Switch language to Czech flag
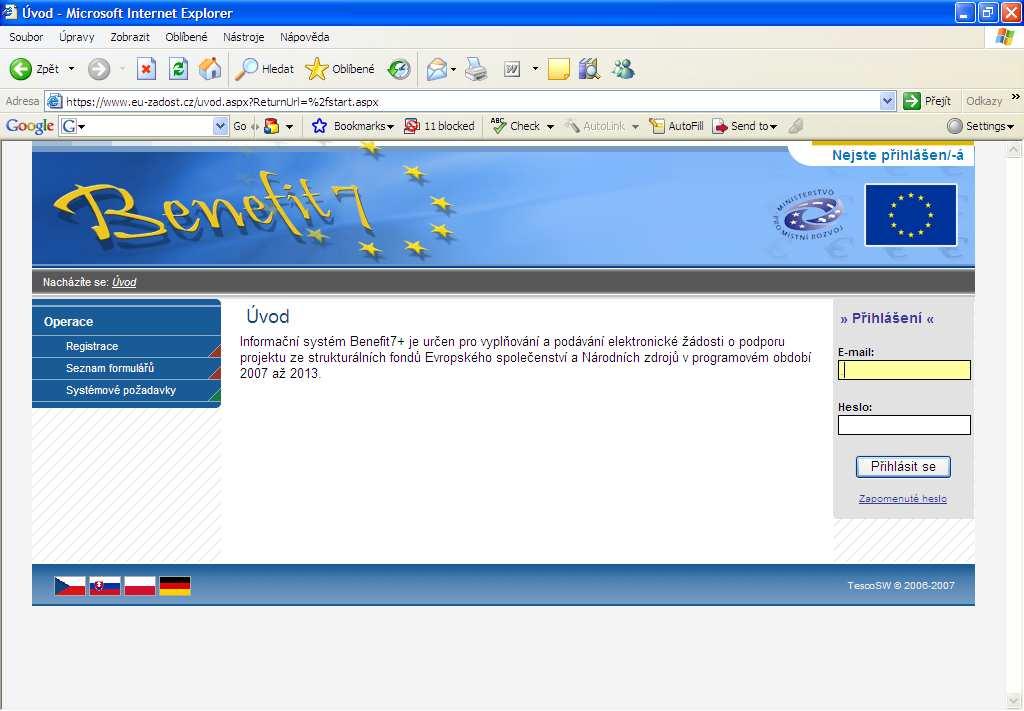The image size is (1024, 711). click(70, 586)
